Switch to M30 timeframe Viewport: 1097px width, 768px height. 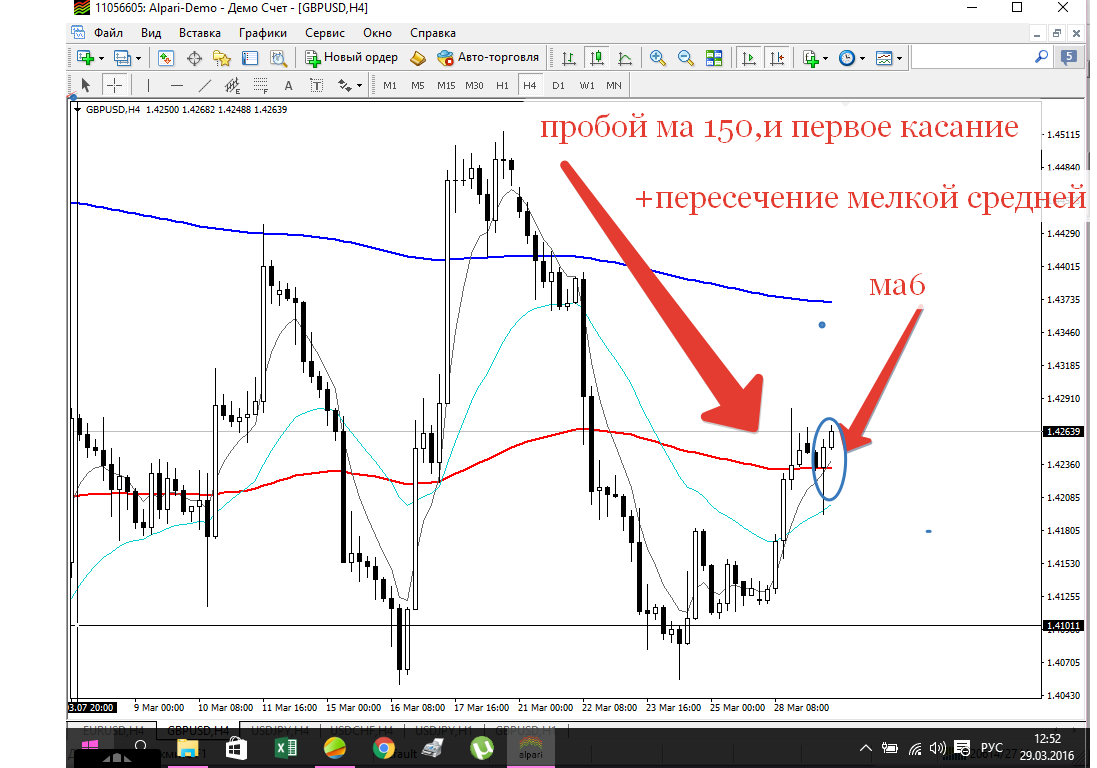(474, 85)
